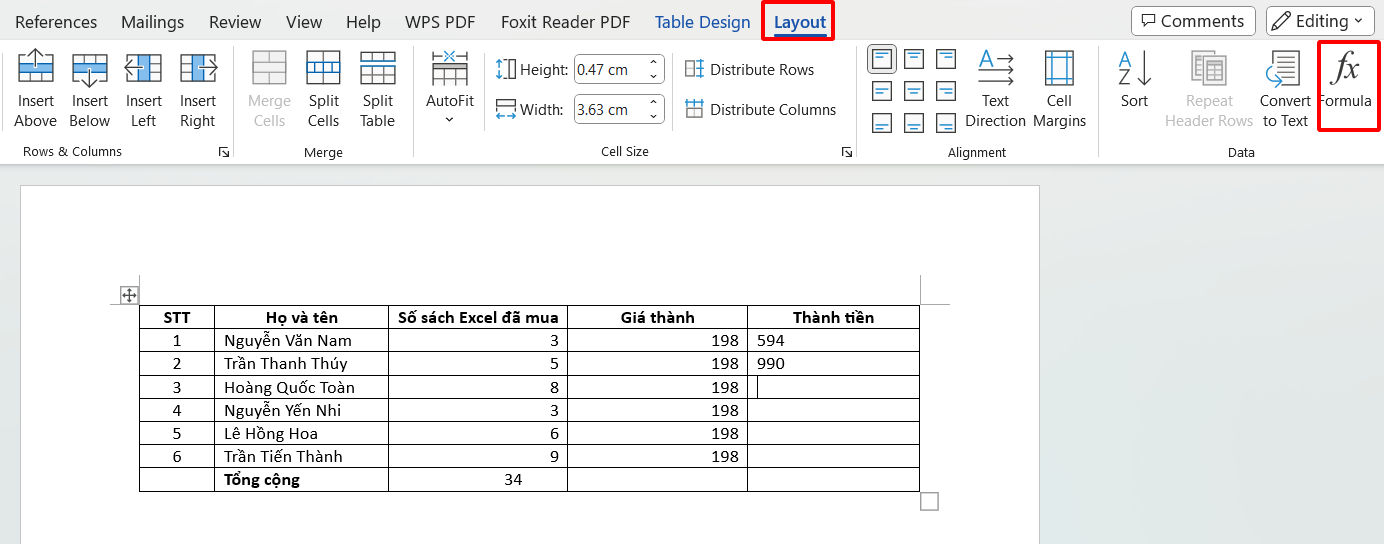The height and width of the screenshot is (544, 1384).
Task: Select Align Top Center alignment icon
Action: point(914,59)
